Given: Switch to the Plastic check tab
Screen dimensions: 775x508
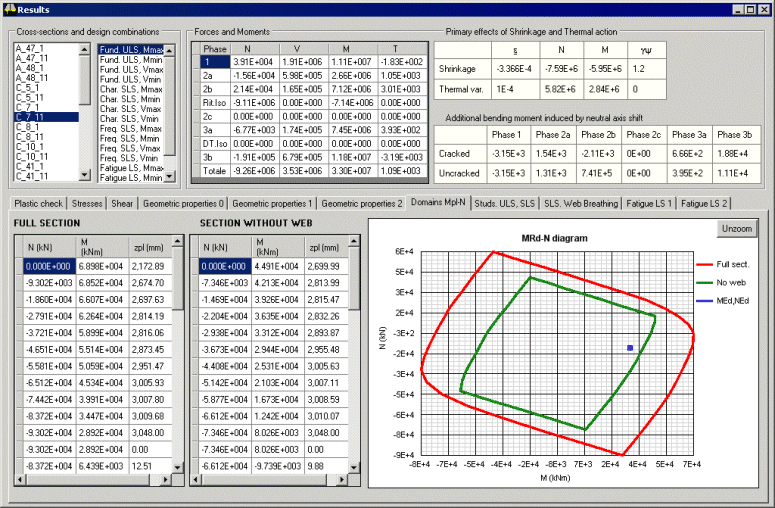Looking at the screenshot, I should 39,203.
